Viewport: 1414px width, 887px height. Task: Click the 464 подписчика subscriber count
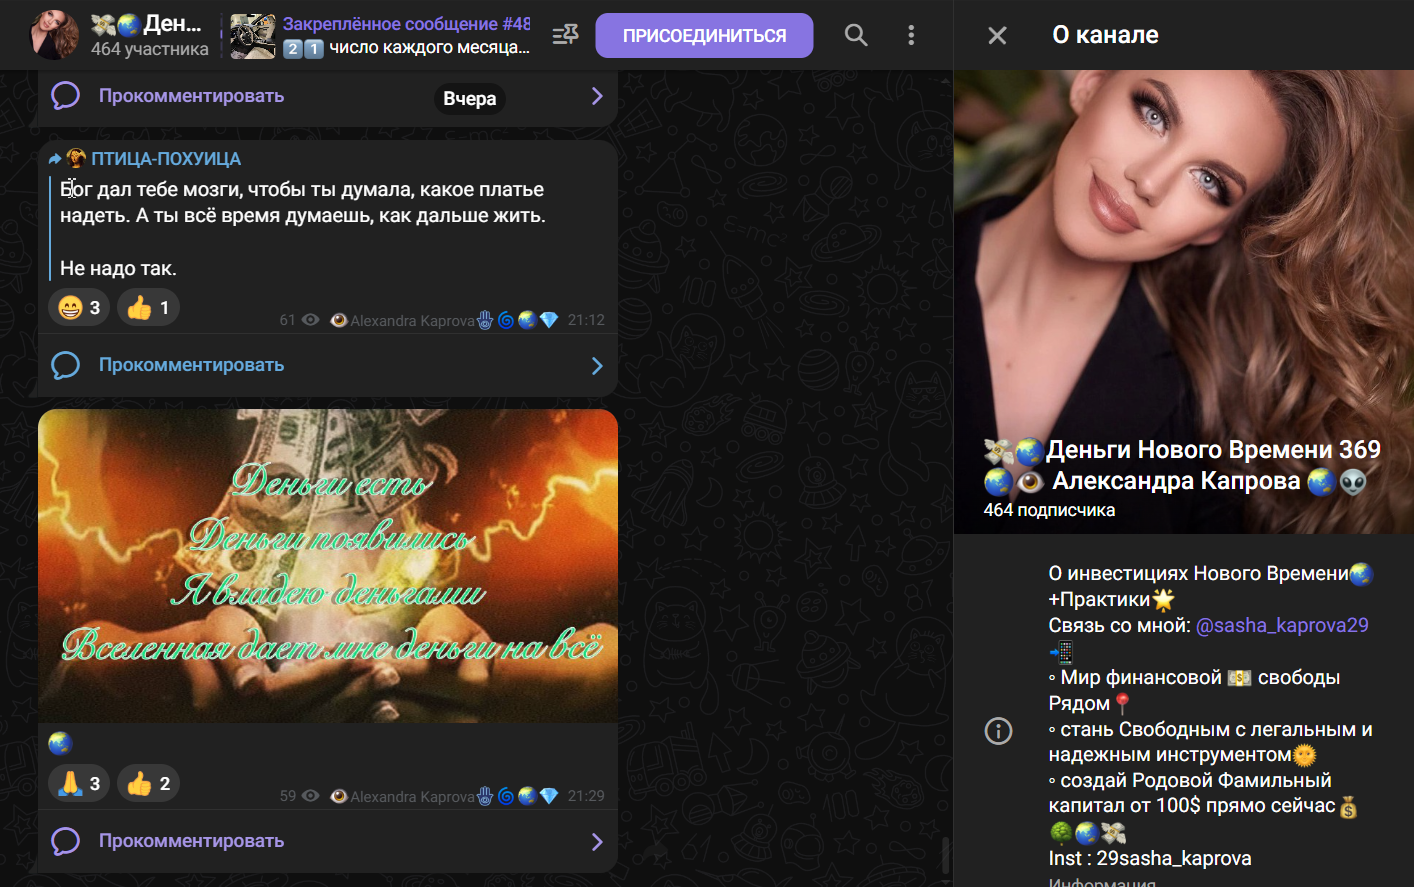(1049, 510)
